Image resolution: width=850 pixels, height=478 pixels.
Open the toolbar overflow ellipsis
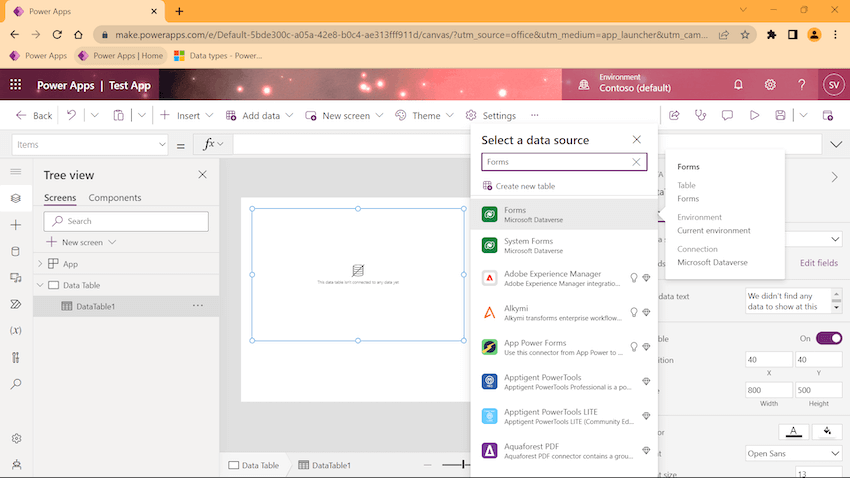pyautogui.click(x=535, y=115)
